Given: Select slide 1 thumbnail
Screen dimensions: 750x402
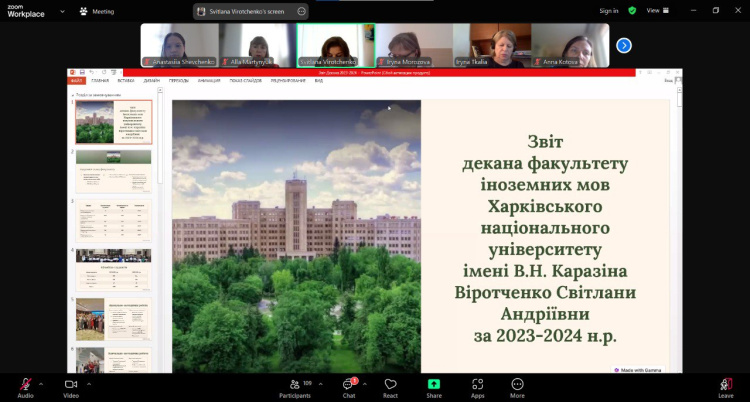Looking at the screenshot, I should (114, 122).
